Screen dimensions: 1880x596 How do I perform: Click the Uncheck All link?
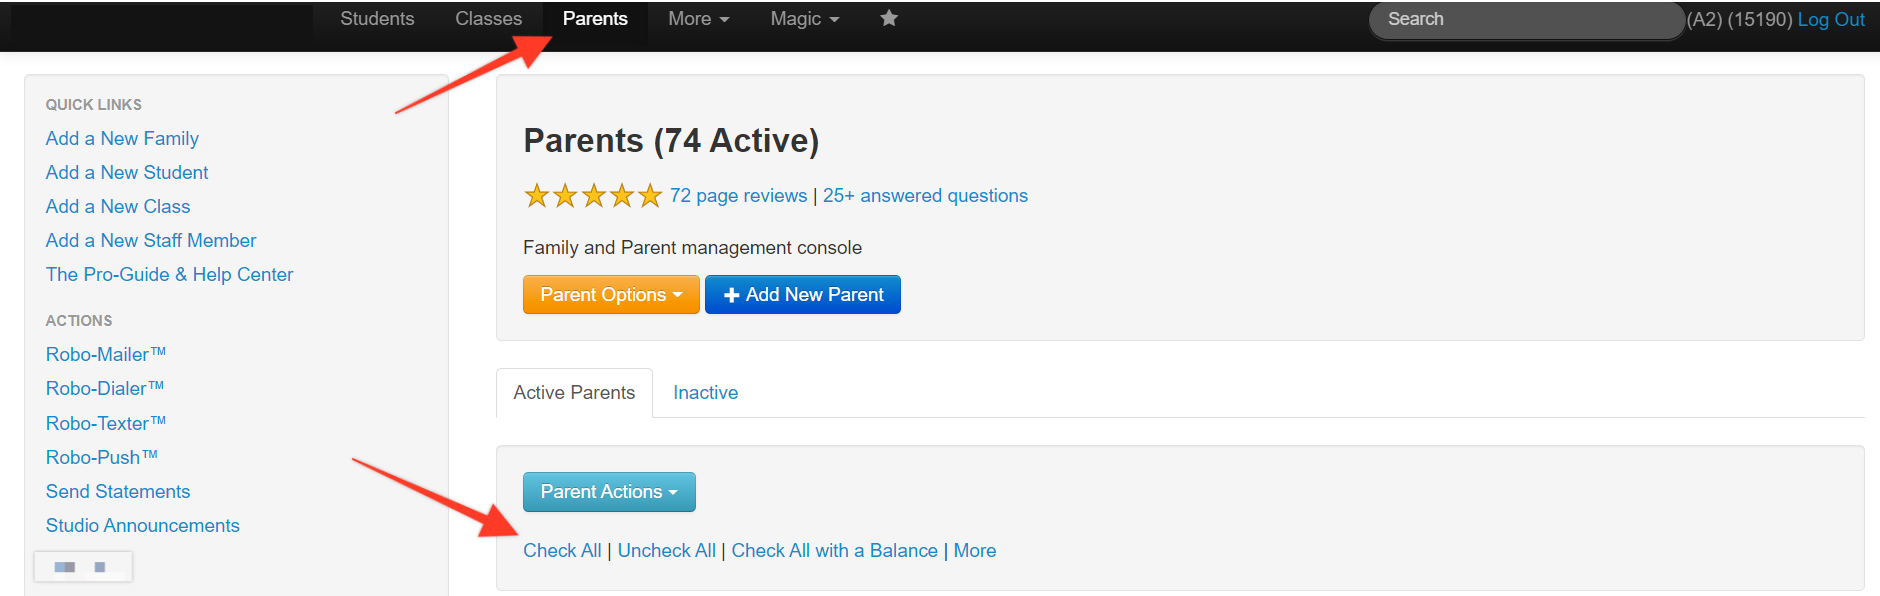click(667, 550)
